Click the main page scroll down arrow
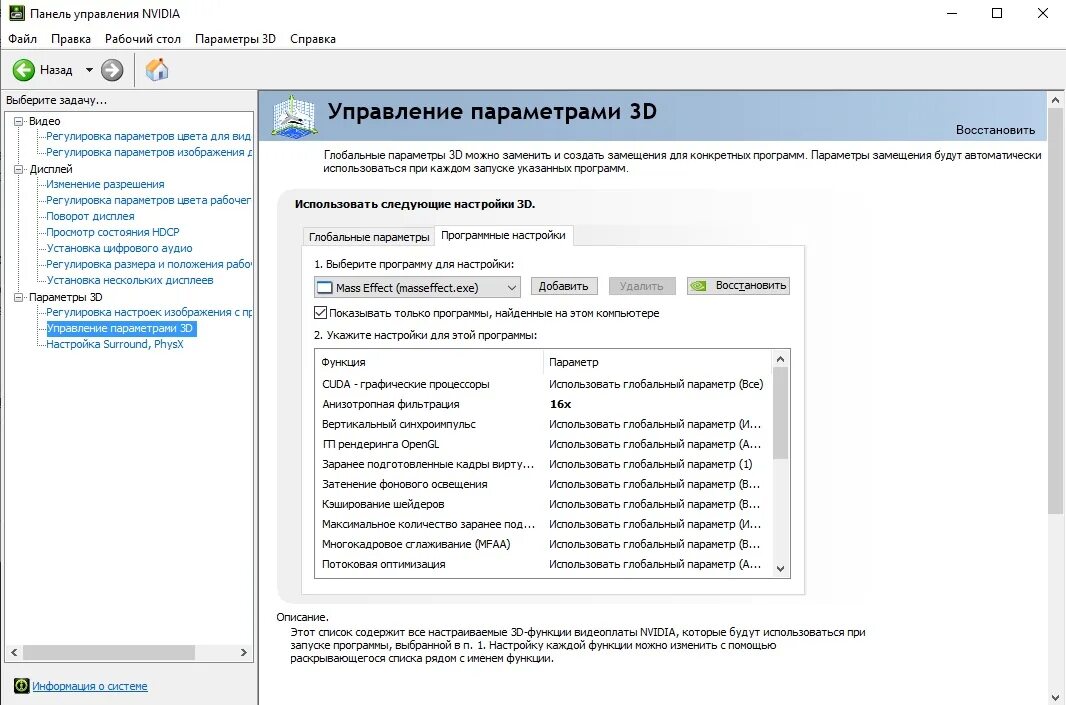Viewport: 1066px width, 705px height. point(1055,697)
